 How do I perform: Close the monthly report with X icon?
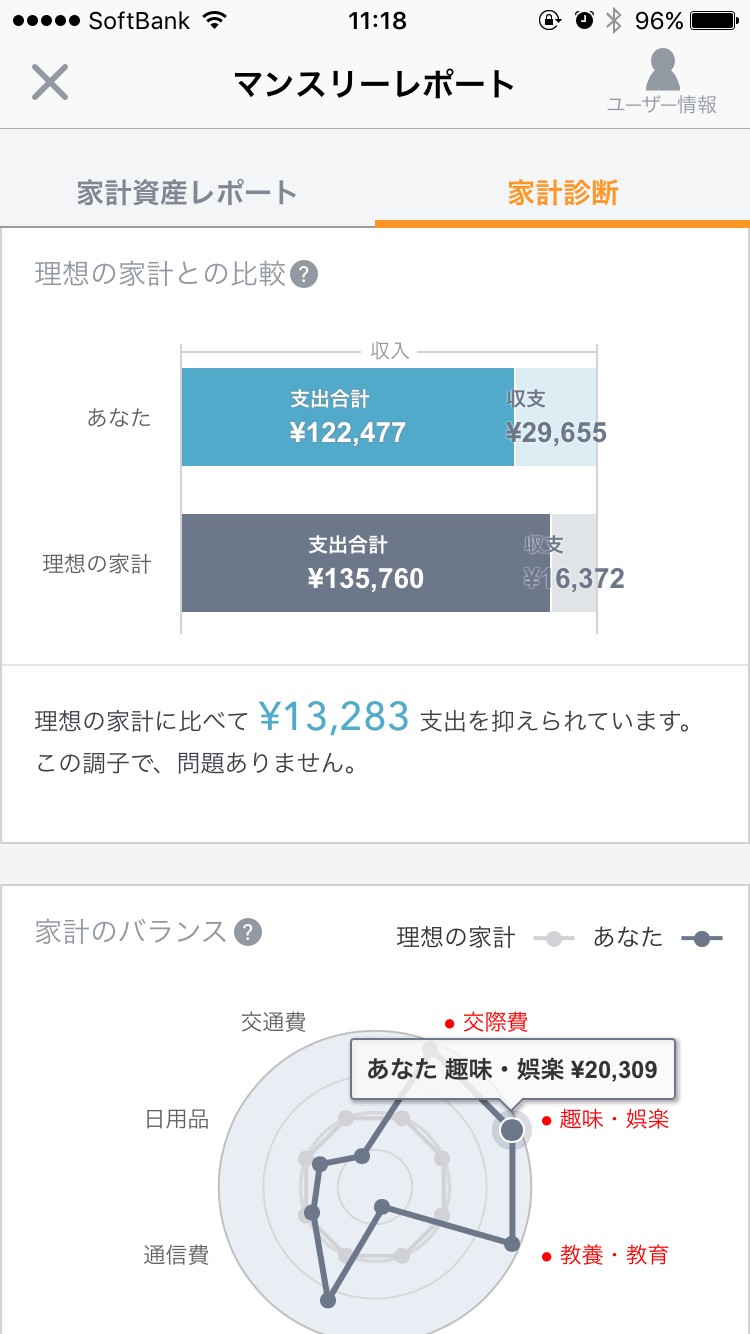(49, 82)
